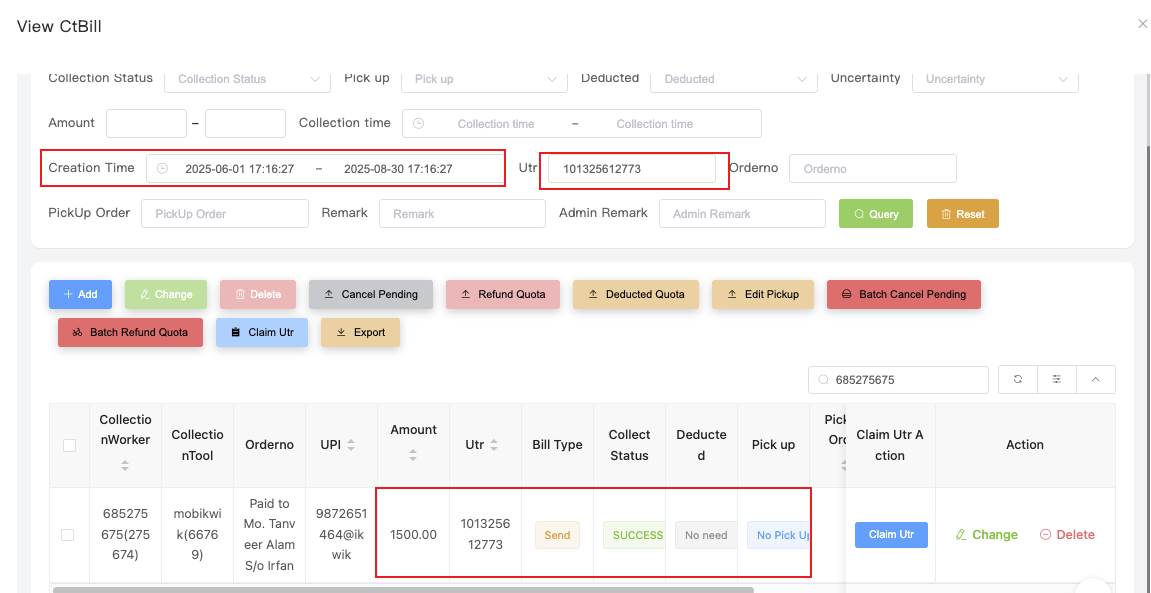Viewport: 1151px width, 593px height.
Task: Click the Batch Cancel Pending button
Action: (x=903, y=295)
